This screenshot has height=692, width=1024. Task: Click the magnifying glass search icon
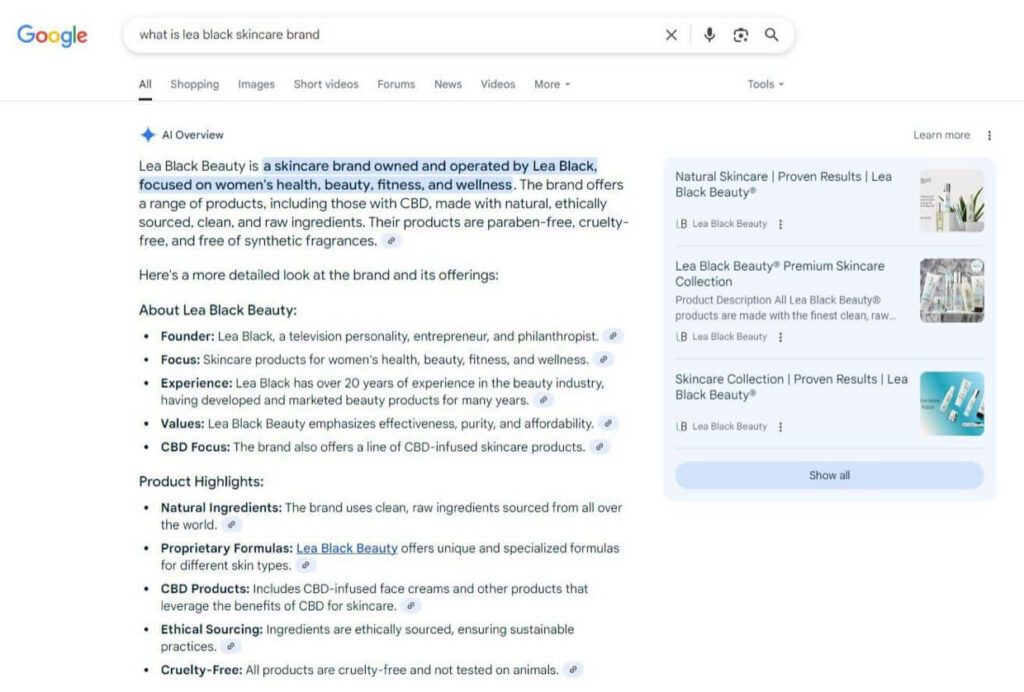point(771,35)
